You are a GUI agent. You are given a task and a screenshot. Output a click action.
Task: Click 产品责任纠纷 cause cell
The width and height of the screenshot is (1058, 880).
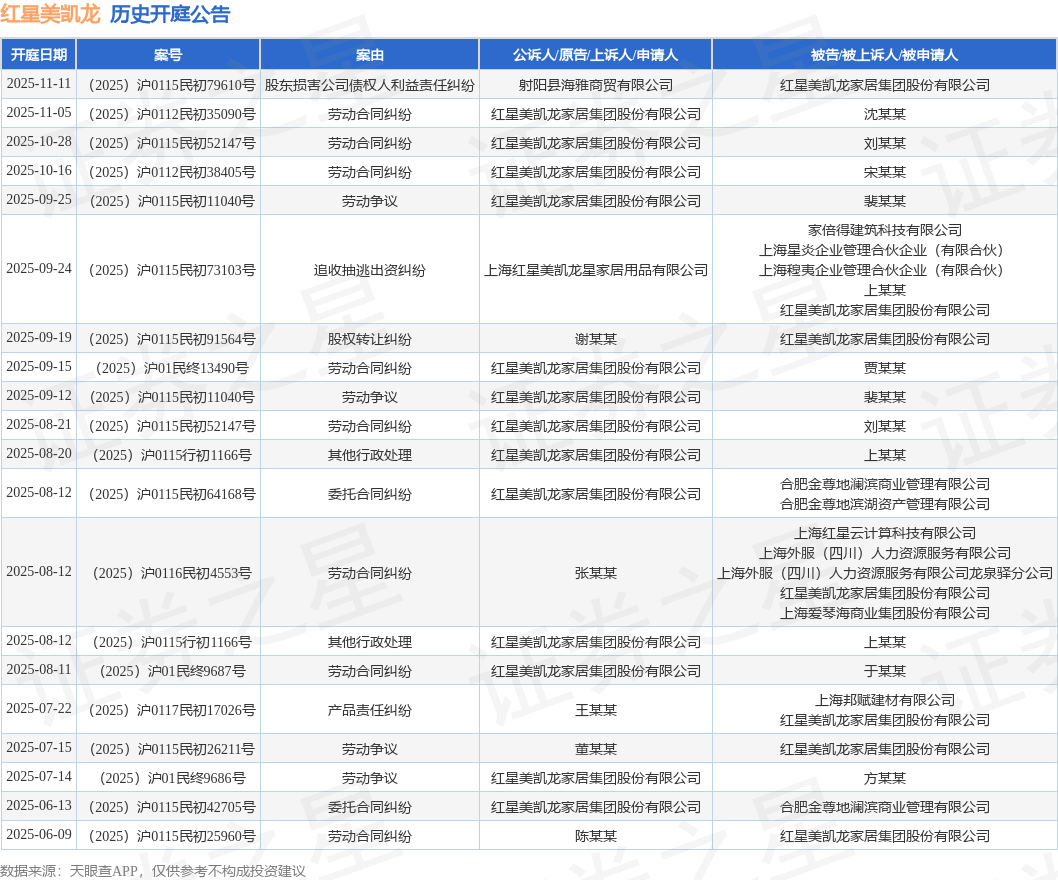pos(370,710)
